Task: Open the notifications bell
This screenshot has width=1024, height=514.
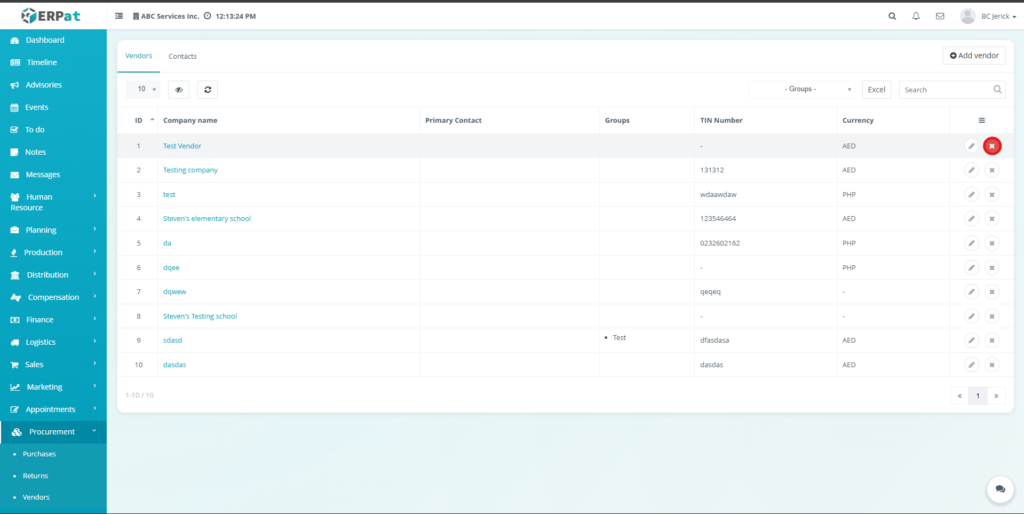Action: coord(916,16)
